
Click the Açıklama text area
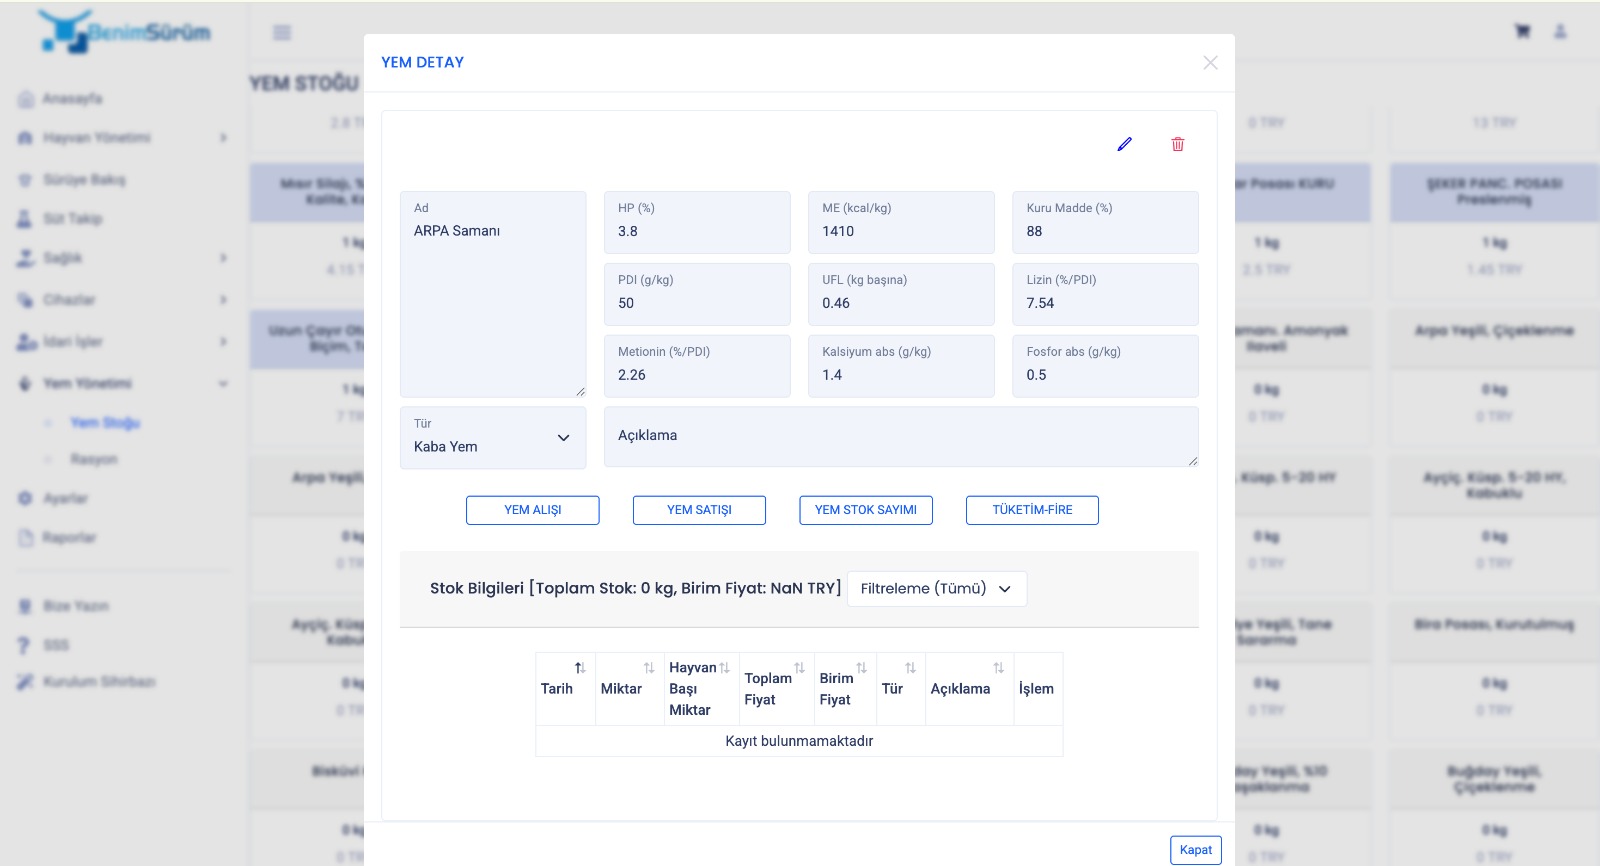[x=901, y=437]
